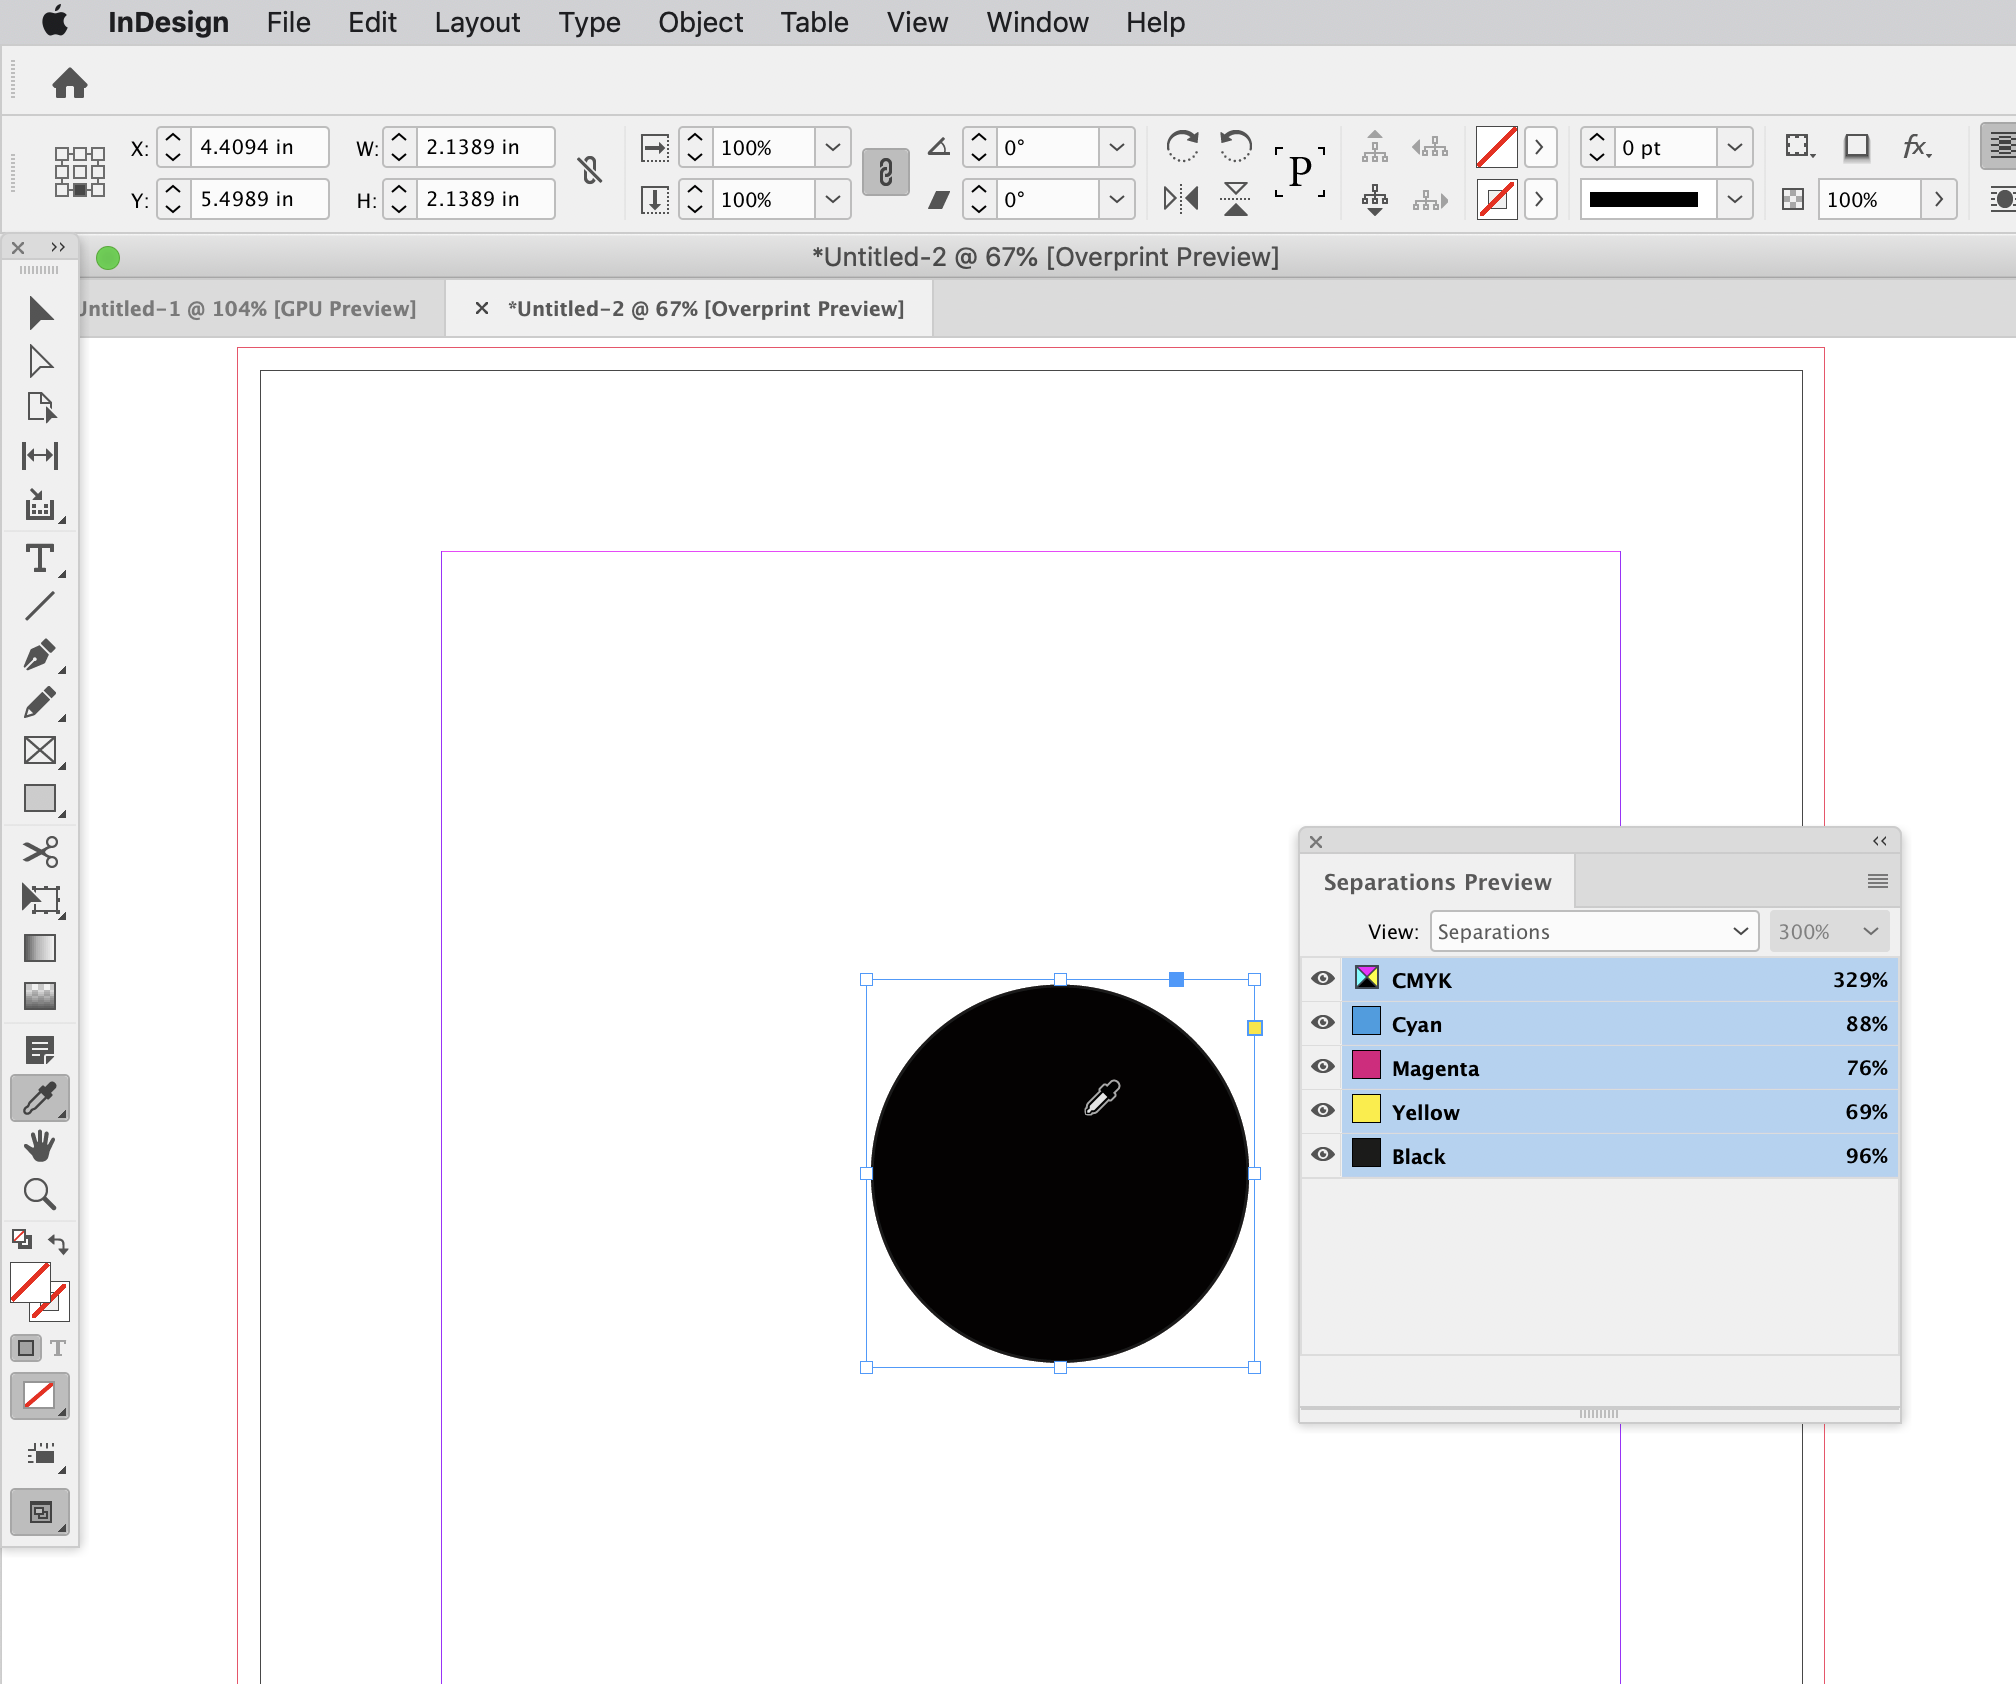Screen dimensions: 2016x1684
Task: Toggle visibility of the Black plate
Action: tap(1321, 1155)
